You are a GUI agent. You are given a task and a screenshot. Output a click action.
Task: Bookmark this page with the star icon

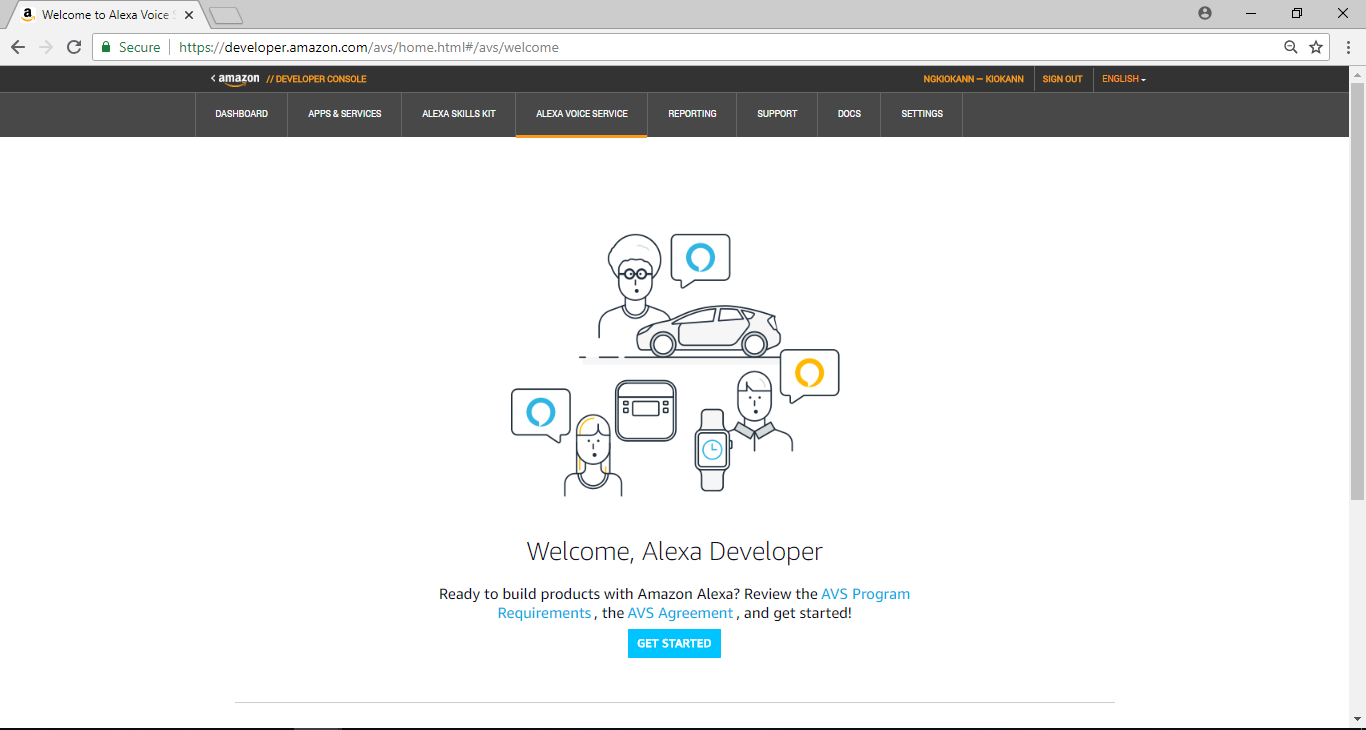click(1316, 47)
